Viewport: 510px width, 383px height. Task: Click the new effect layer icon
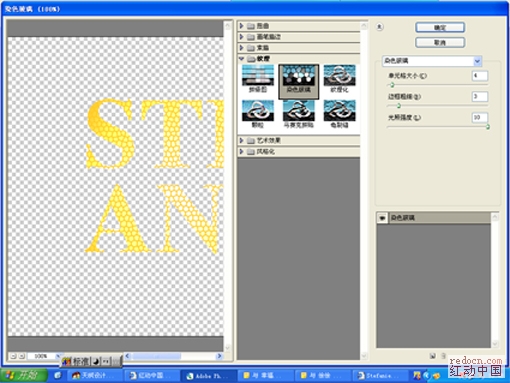pyautogui.click(x=432, y=356)
